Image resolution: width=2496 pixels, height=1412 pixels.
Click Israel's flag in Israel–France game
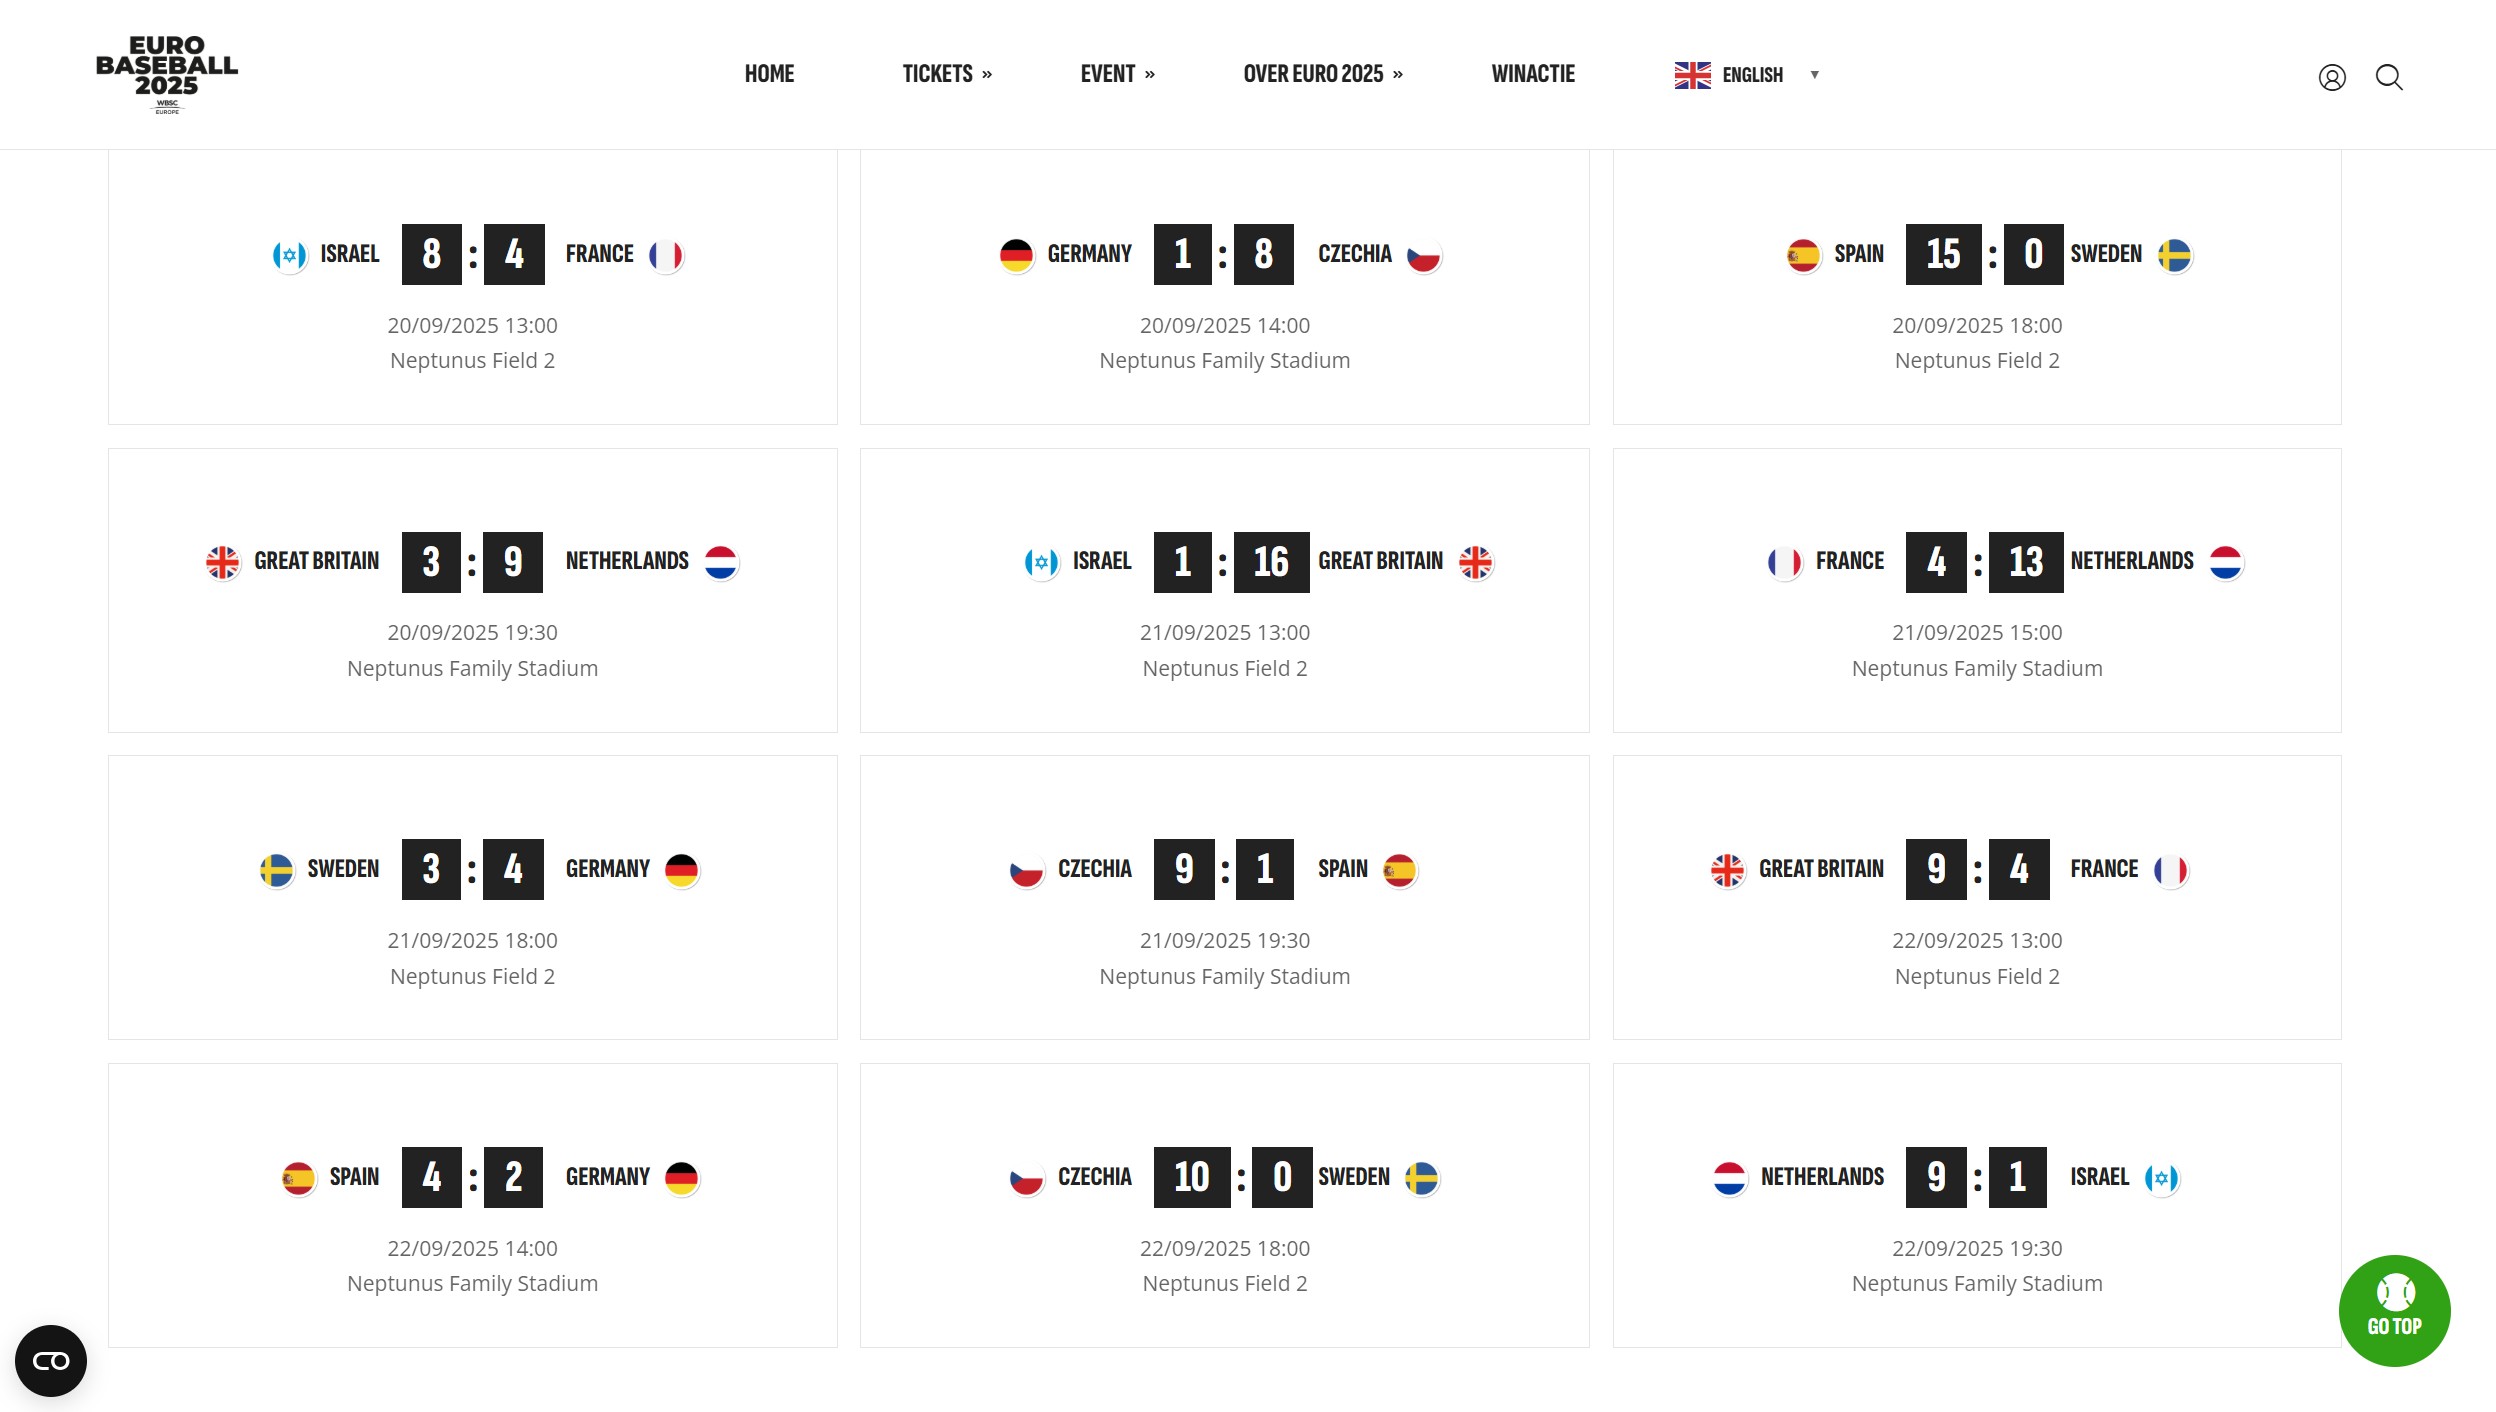click(x=290, y=255)
